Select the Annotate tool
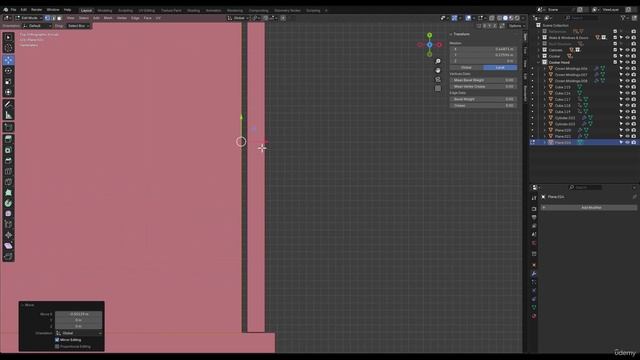Viewport: 640px width, 360px height. [x=8, y=104]
